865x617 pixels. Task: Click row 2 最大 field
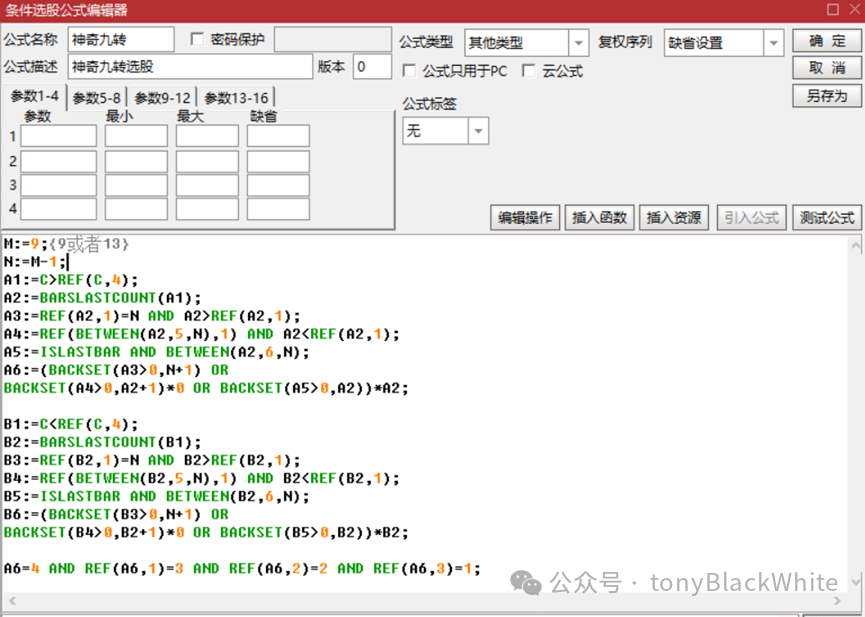click(x=207, y=162)
